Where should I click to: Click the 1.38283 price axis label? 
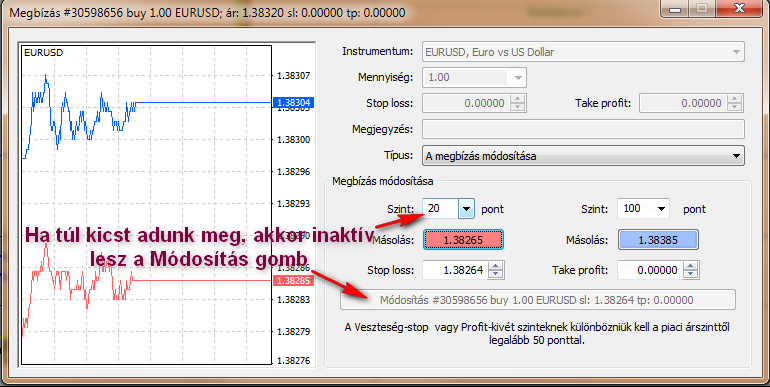click(x=293, y=300)
